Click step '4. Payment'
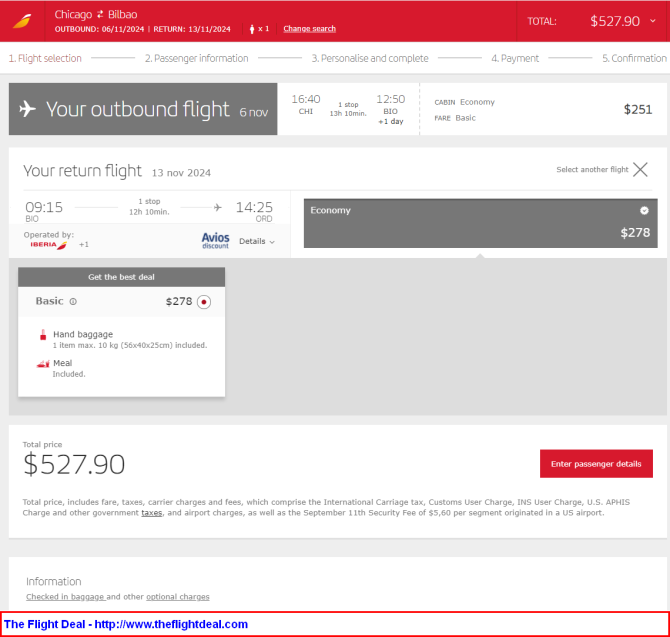 (x=515, y=58)
